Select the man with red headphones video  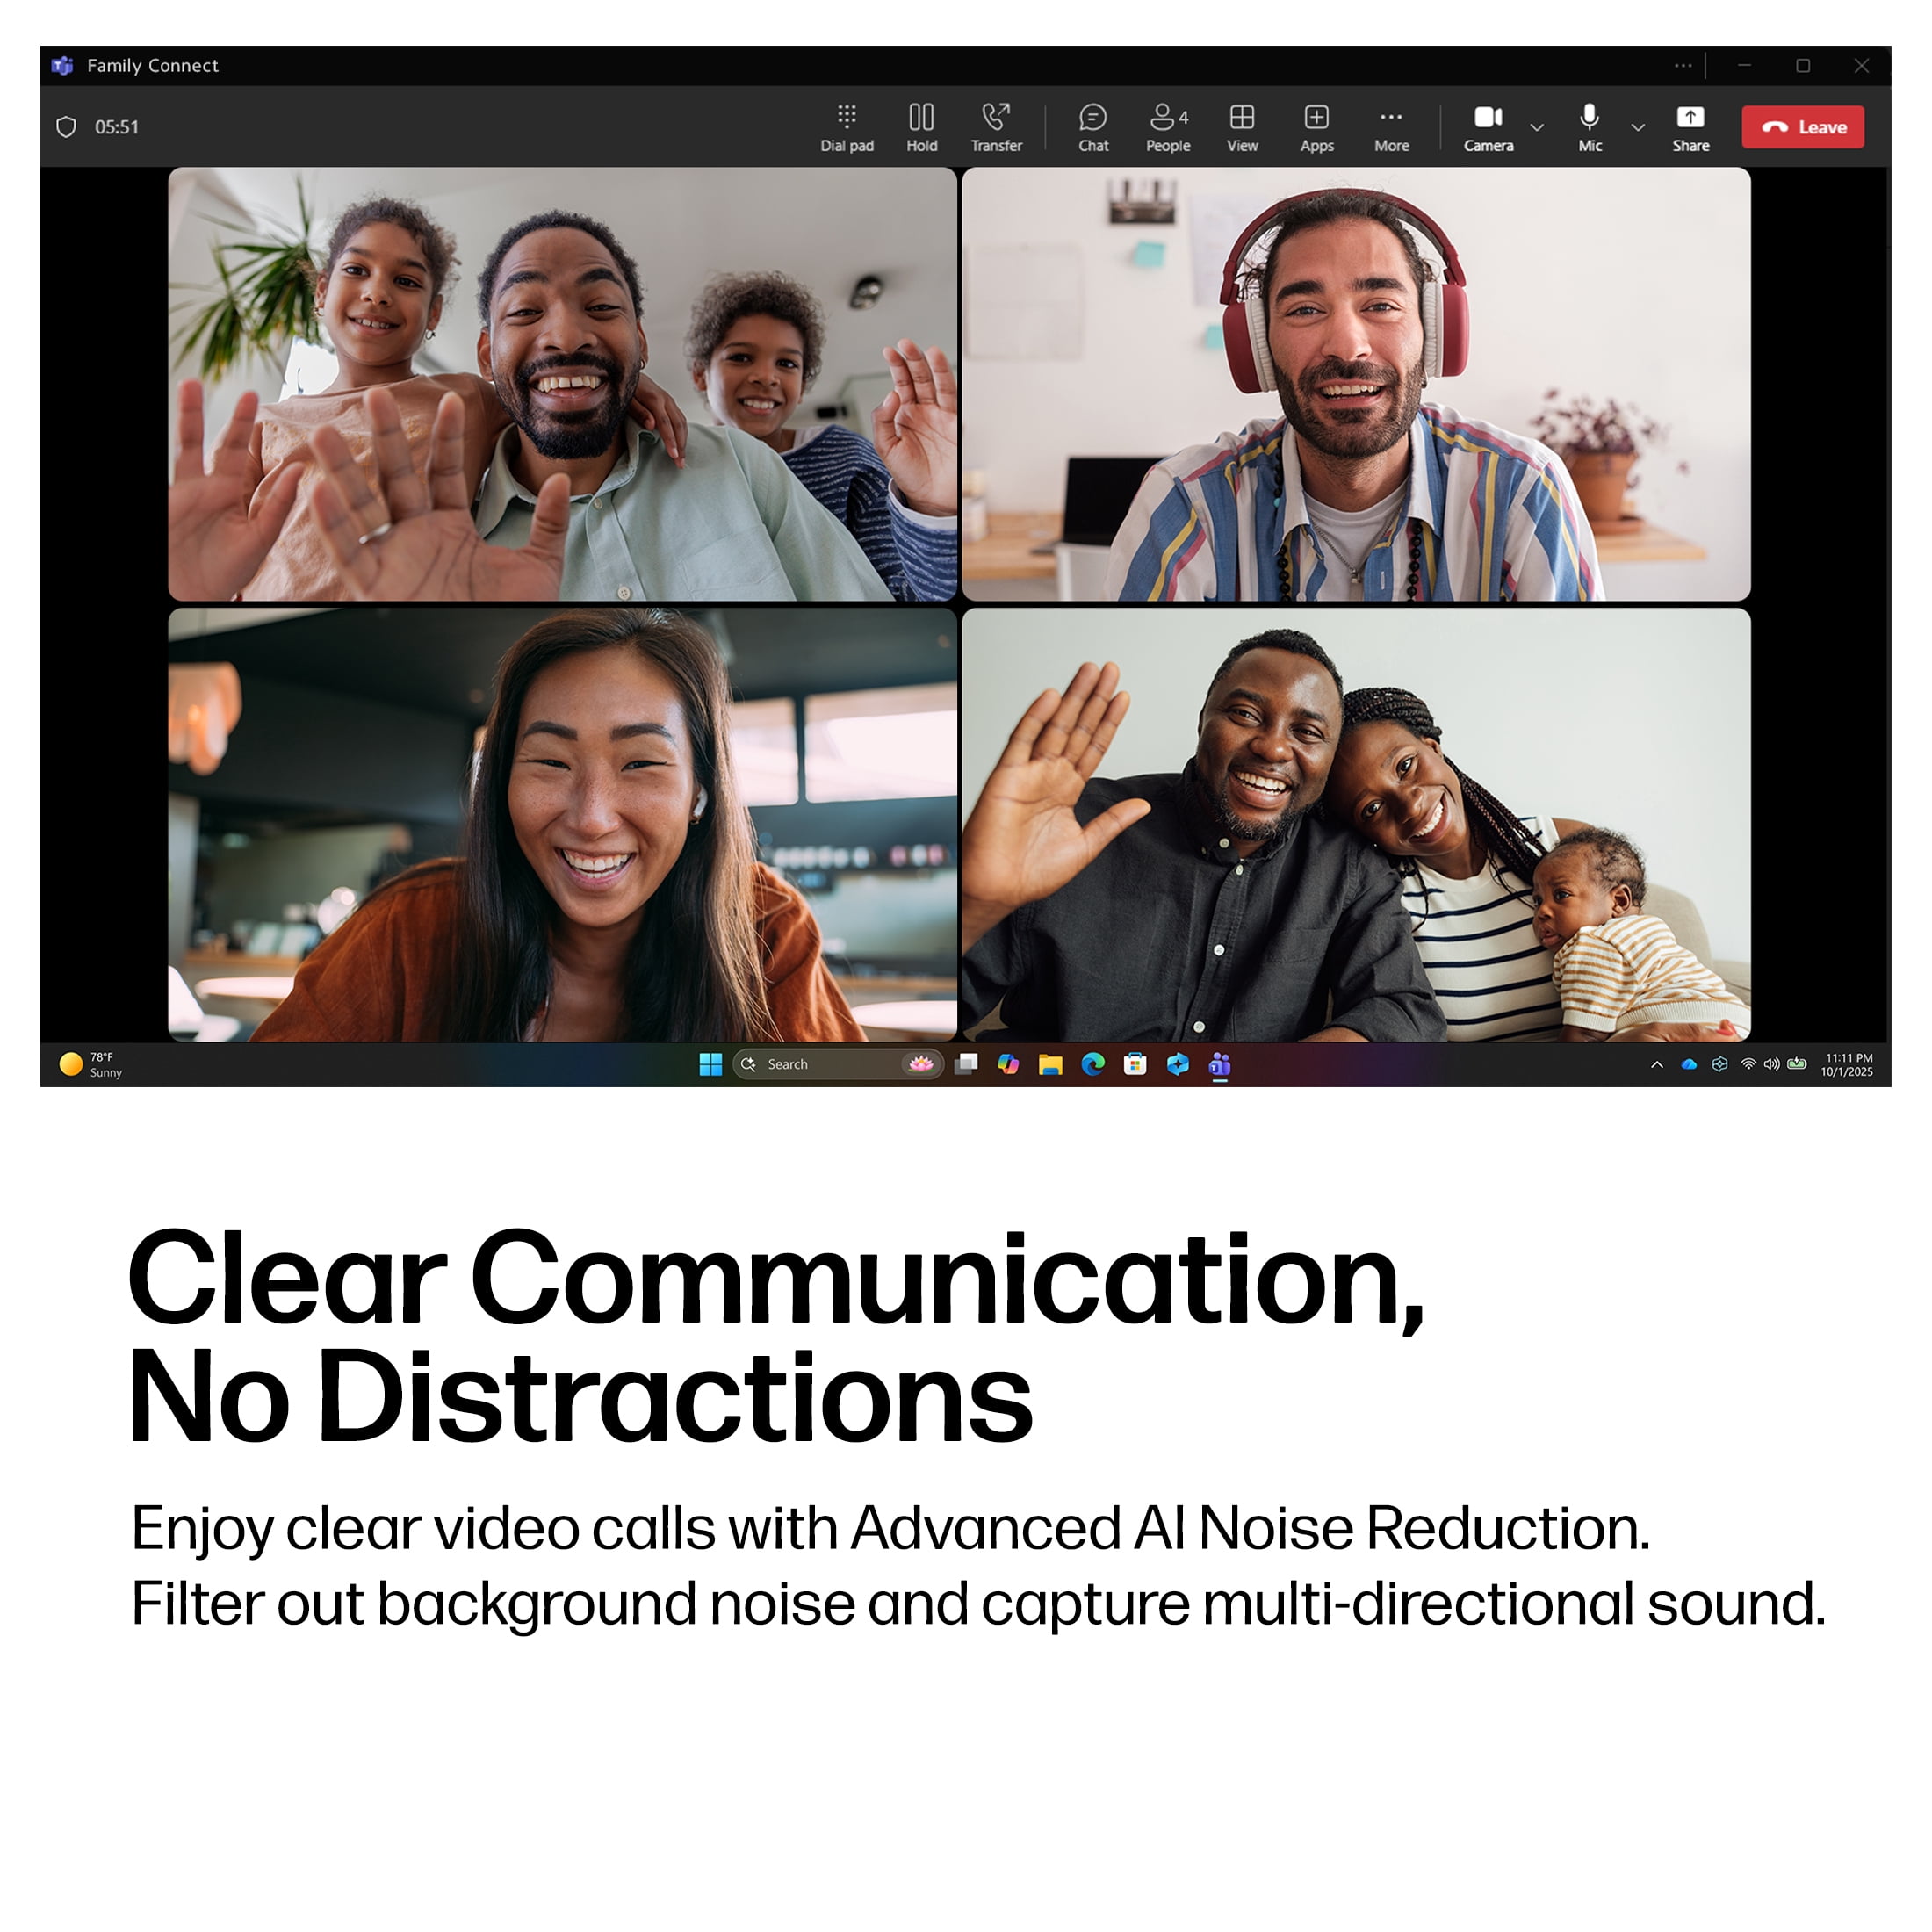coord(1355,384)
